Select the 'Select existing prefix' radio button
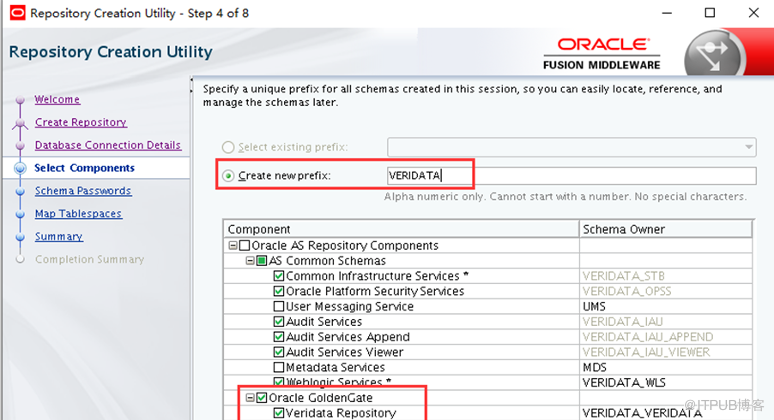 pos(228,147)
